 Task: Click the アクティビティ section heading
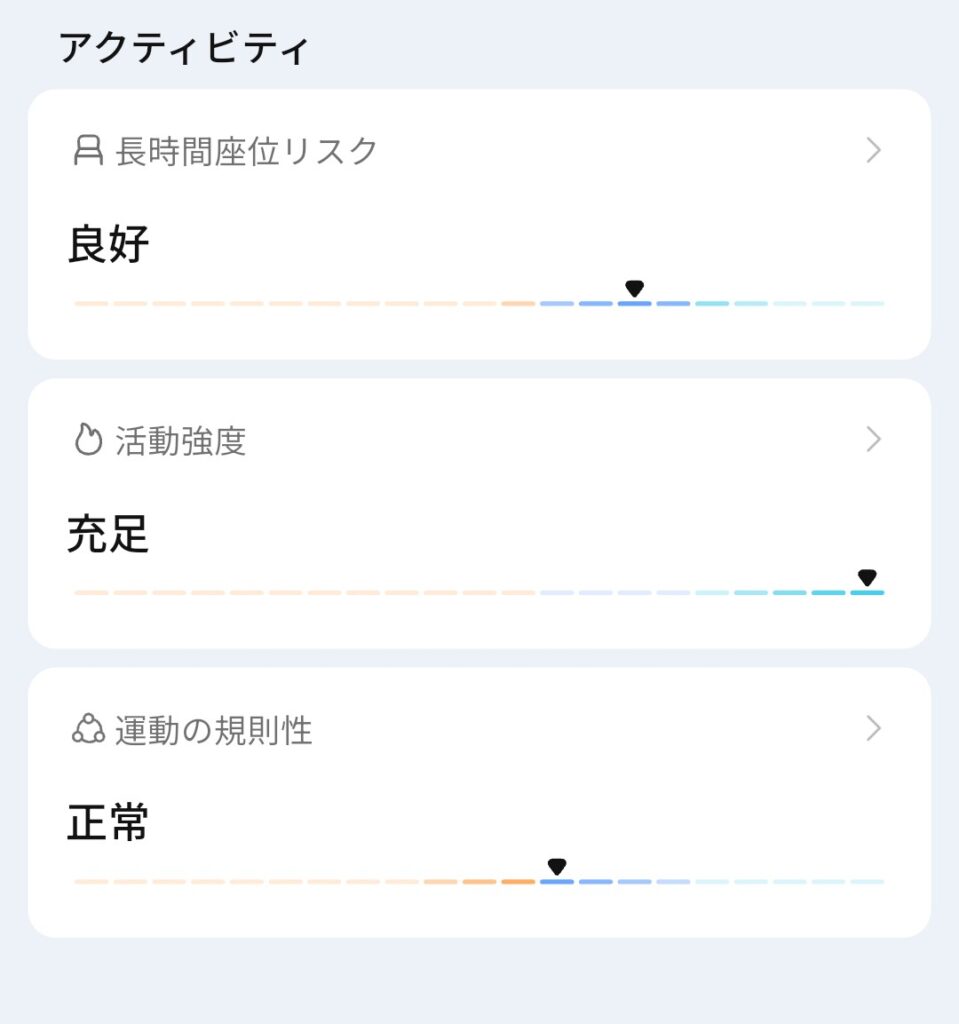click(184, 48)
